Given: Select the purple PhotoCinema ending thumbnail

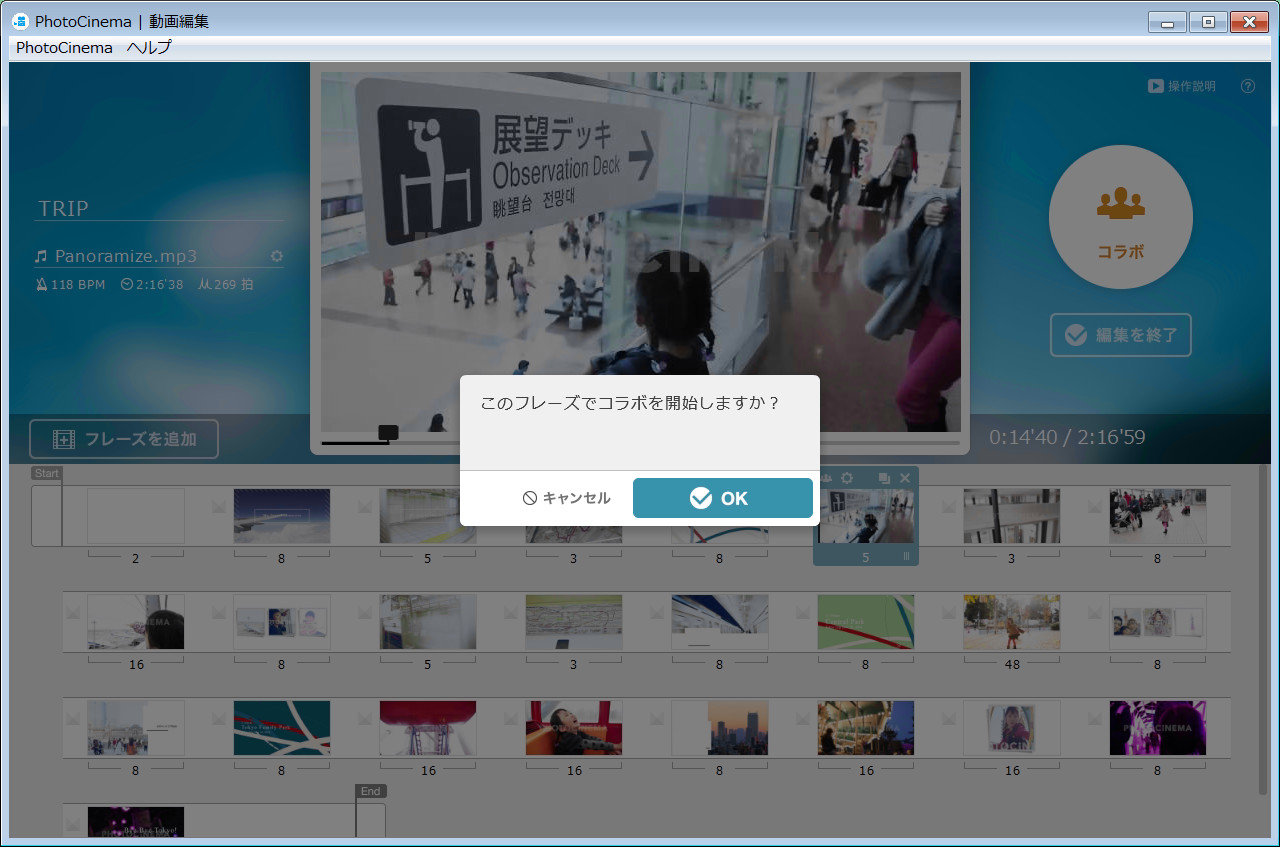Looking at the screenshot, I should (1157, 728).
